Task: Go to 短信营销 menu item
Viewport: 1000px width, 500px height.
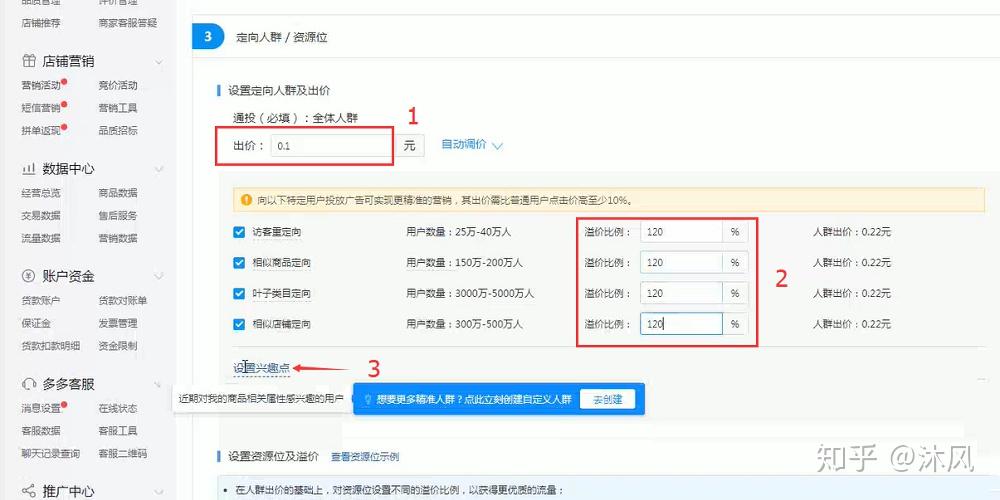Action: pos(41,108)
